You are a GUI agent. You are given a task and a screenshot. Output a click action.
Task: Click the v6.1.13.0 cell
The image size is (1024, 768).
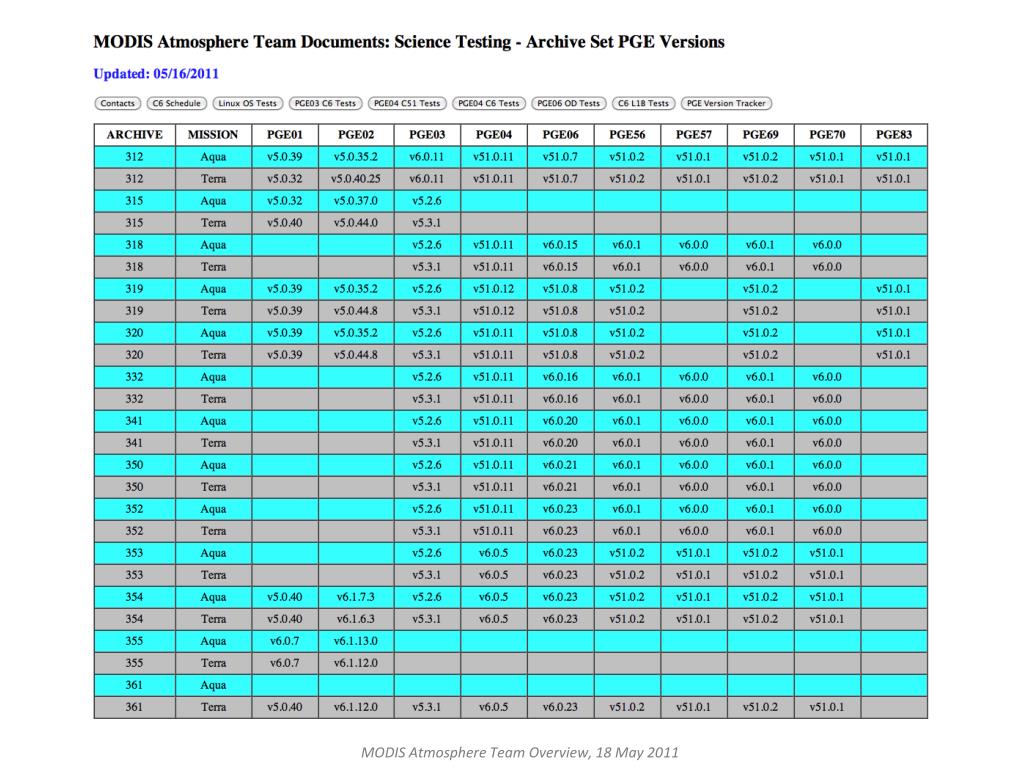(x=356, y=641)
